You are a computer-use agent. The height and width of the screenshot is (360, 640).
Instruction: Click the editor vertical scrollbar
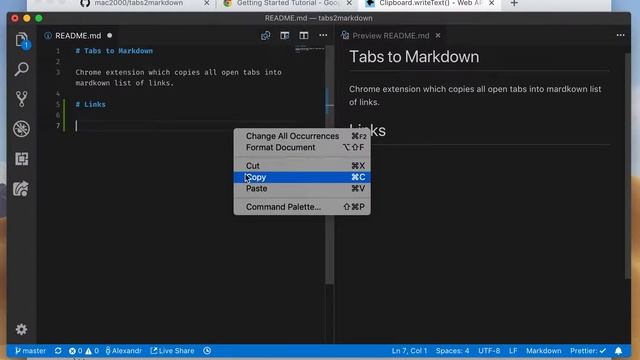point(330,163)
